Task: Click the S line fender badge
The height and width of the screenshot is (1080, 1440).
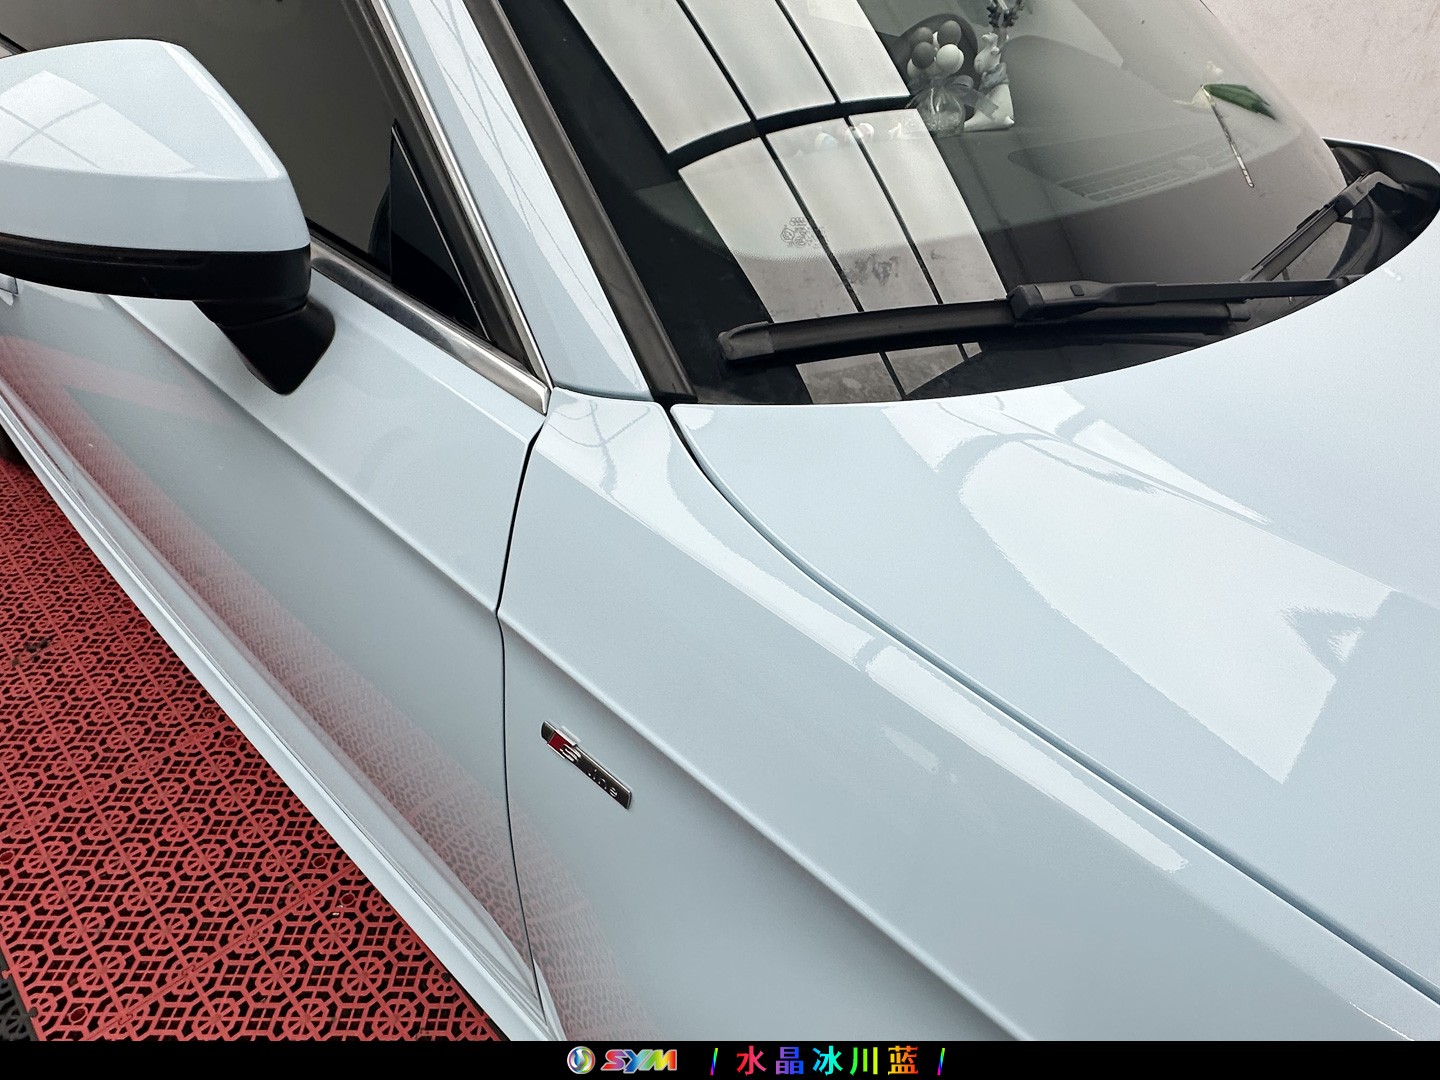Action: point(586,765)
